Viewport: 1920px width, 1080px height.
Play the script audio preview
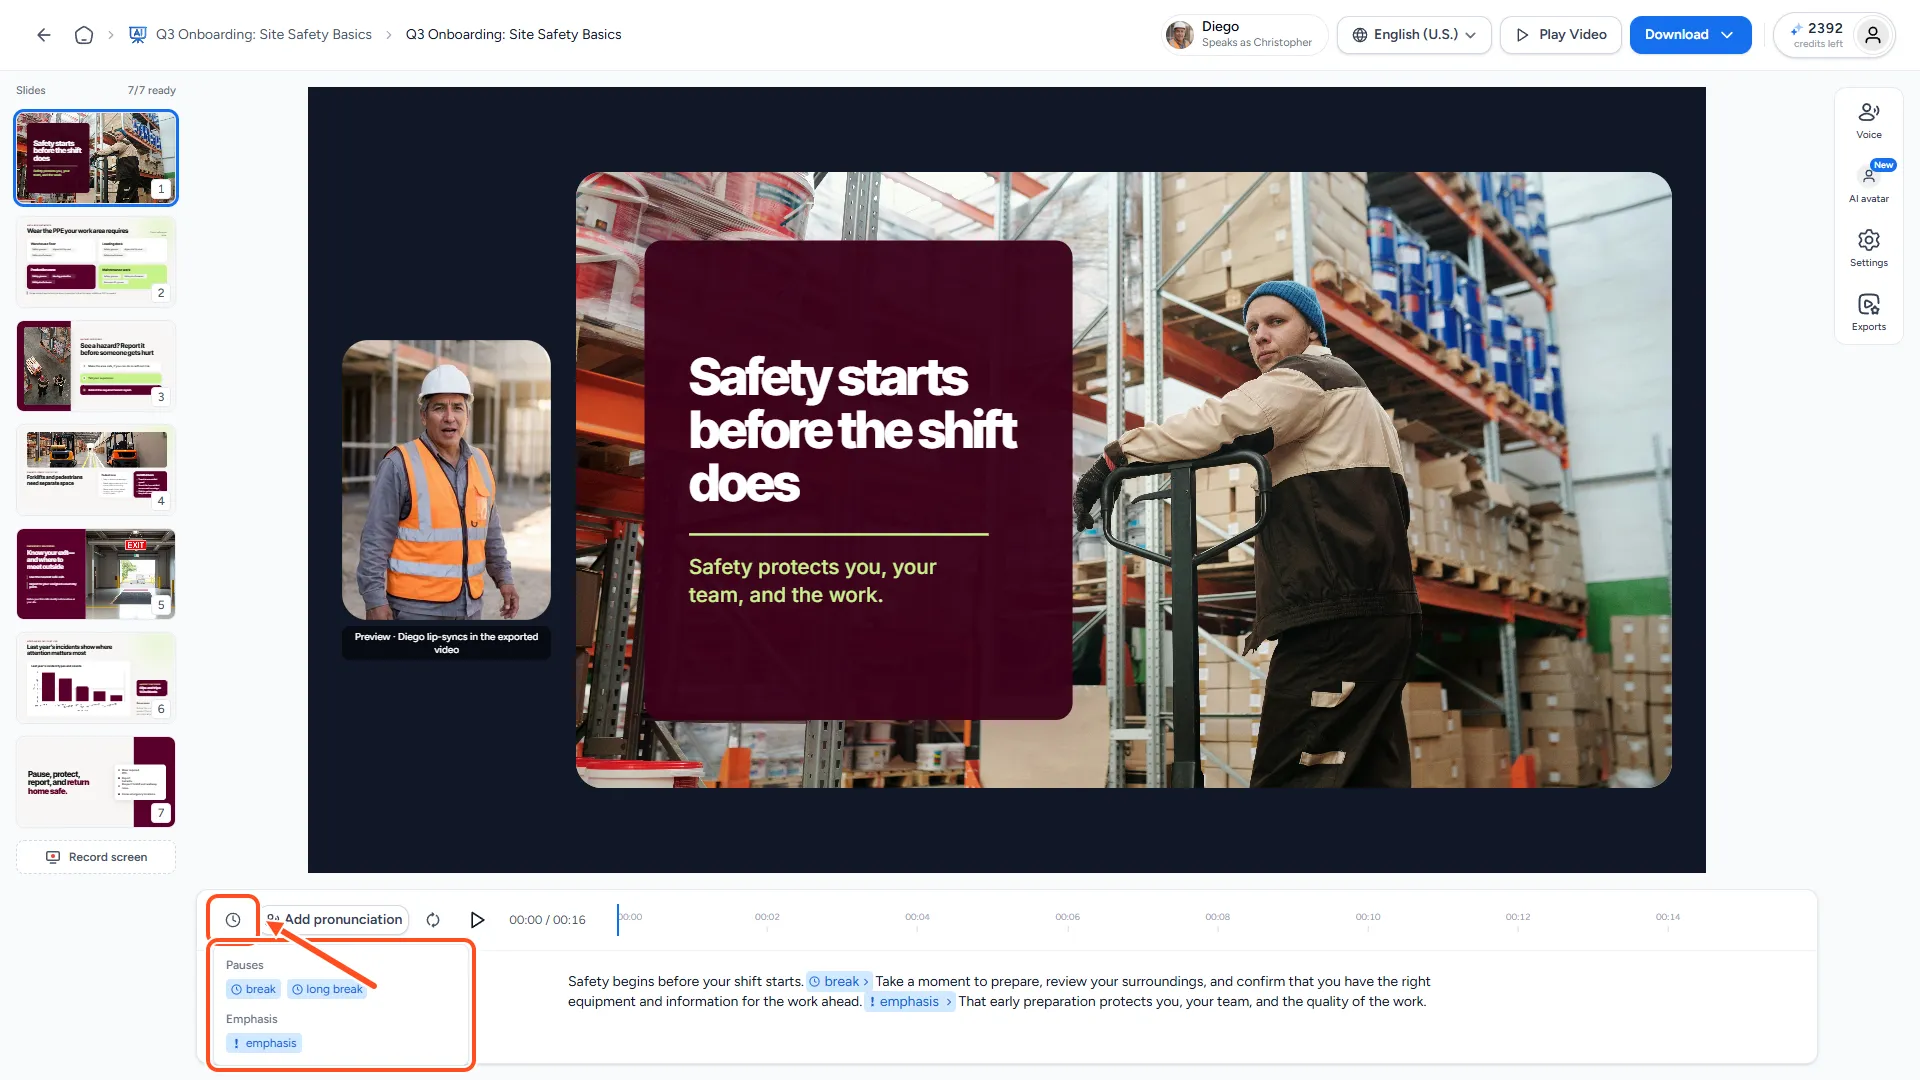pyautogui.click(x=477, y=920)
